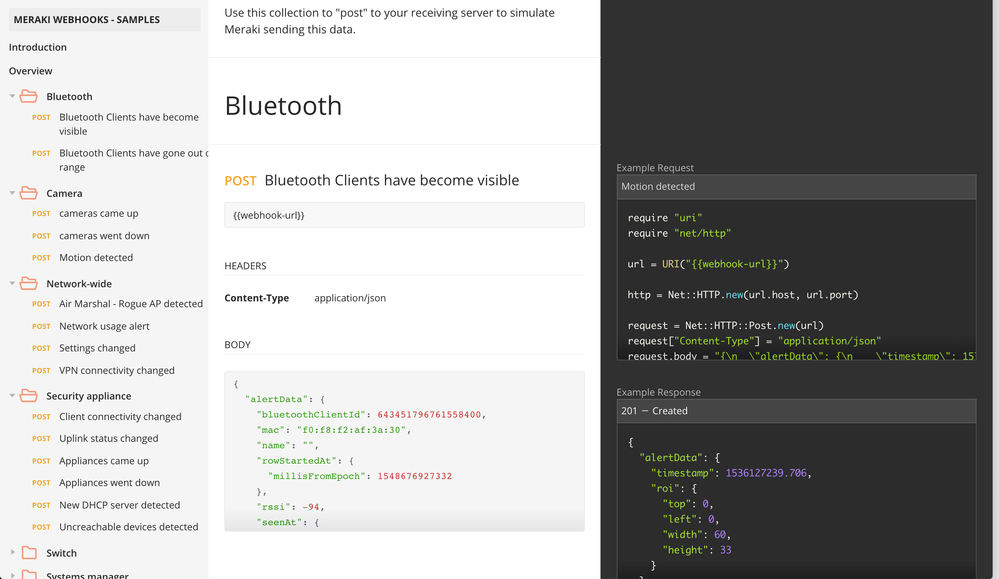
Task: Select Meraki Webhooks - Samples title
Action: click(87, 20)
